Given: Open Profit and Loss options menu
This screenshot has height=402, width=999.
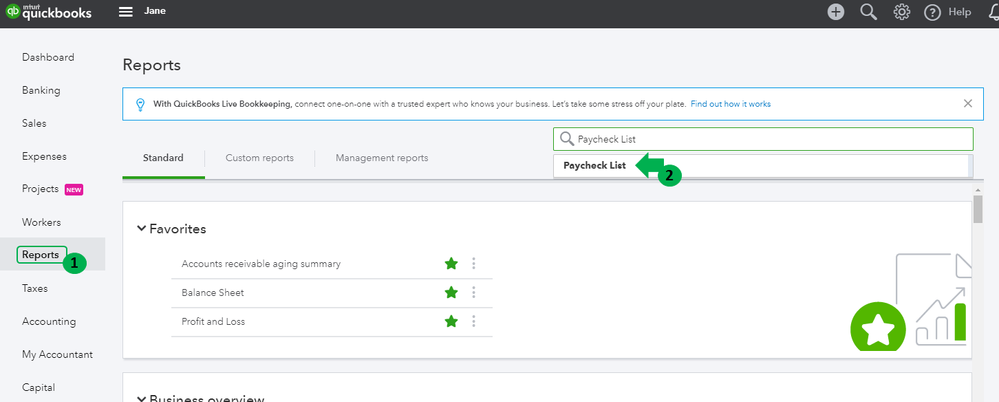Looking at the screenshot, I should tap(473, 322).
